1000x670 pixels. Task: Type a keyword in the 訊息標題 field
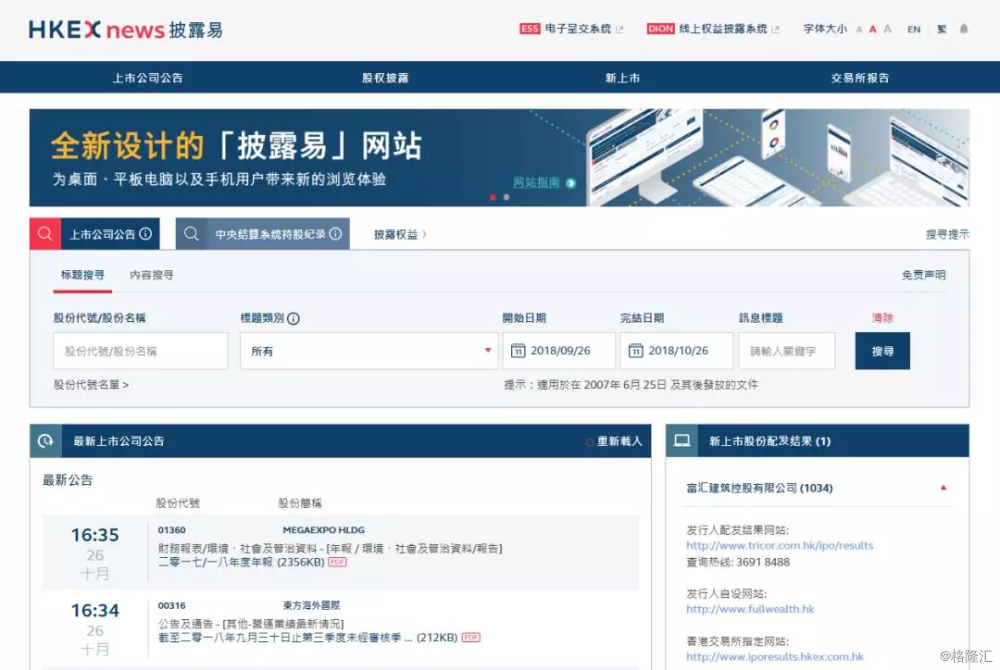pyautogui.click(x=787, y=351)
